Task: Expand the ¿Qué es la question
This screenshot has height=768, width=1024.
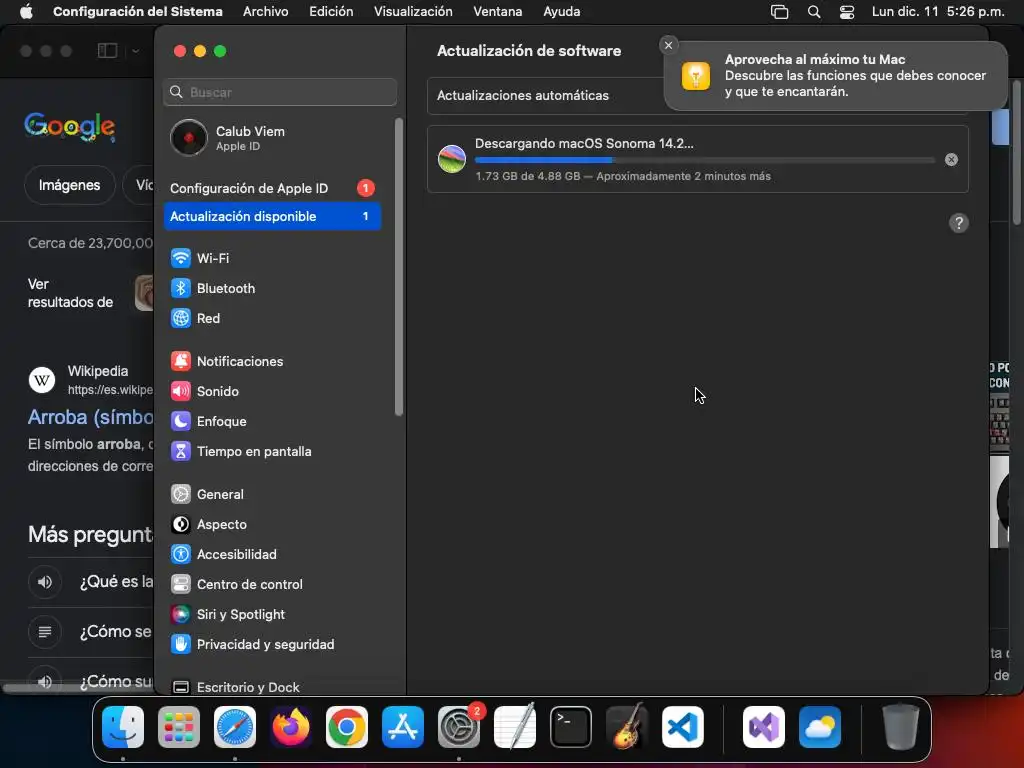Action: [91, 582]
